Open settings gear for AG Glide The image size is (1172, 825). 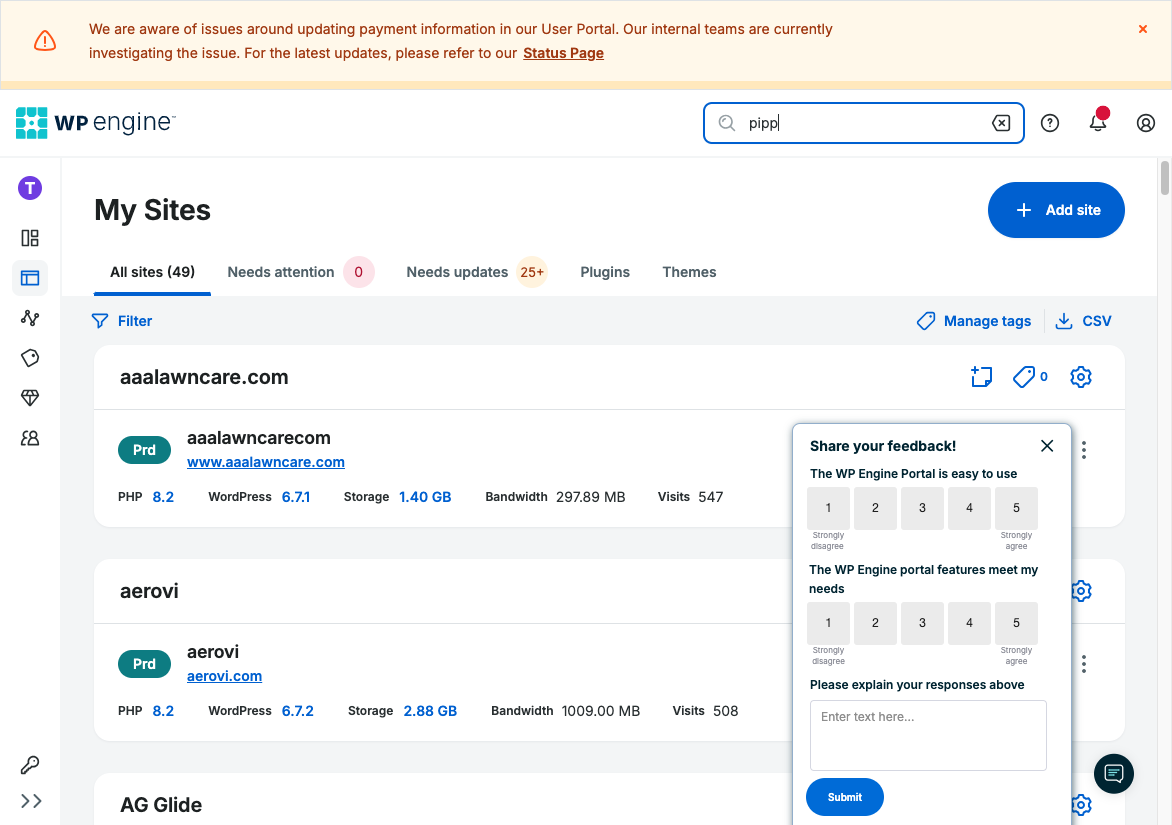pos(1082,805)
